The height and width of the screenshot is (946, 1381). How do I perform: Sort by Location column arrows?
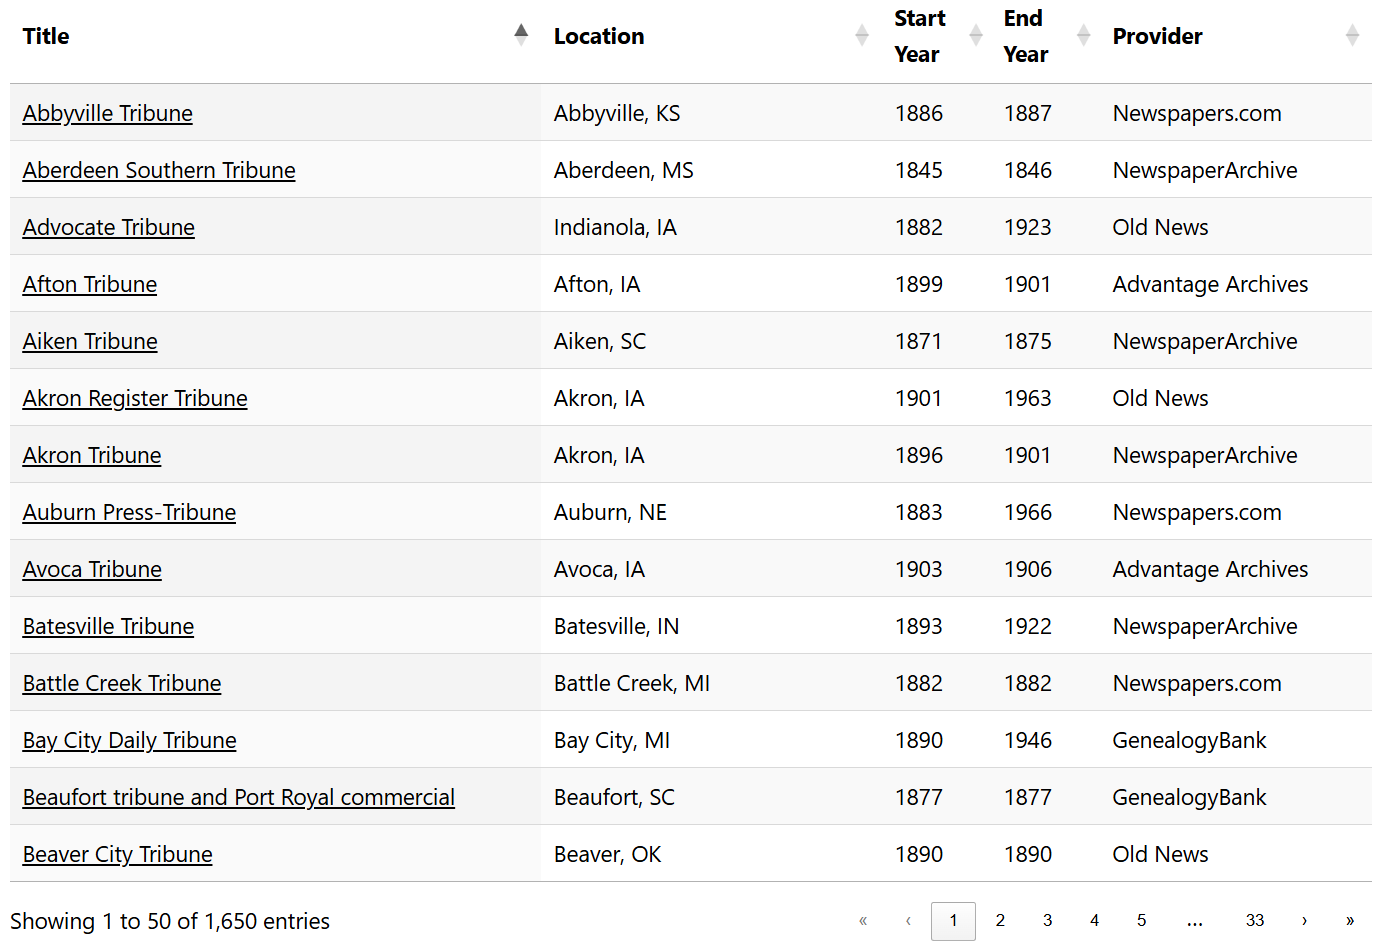tap(862, 36)
